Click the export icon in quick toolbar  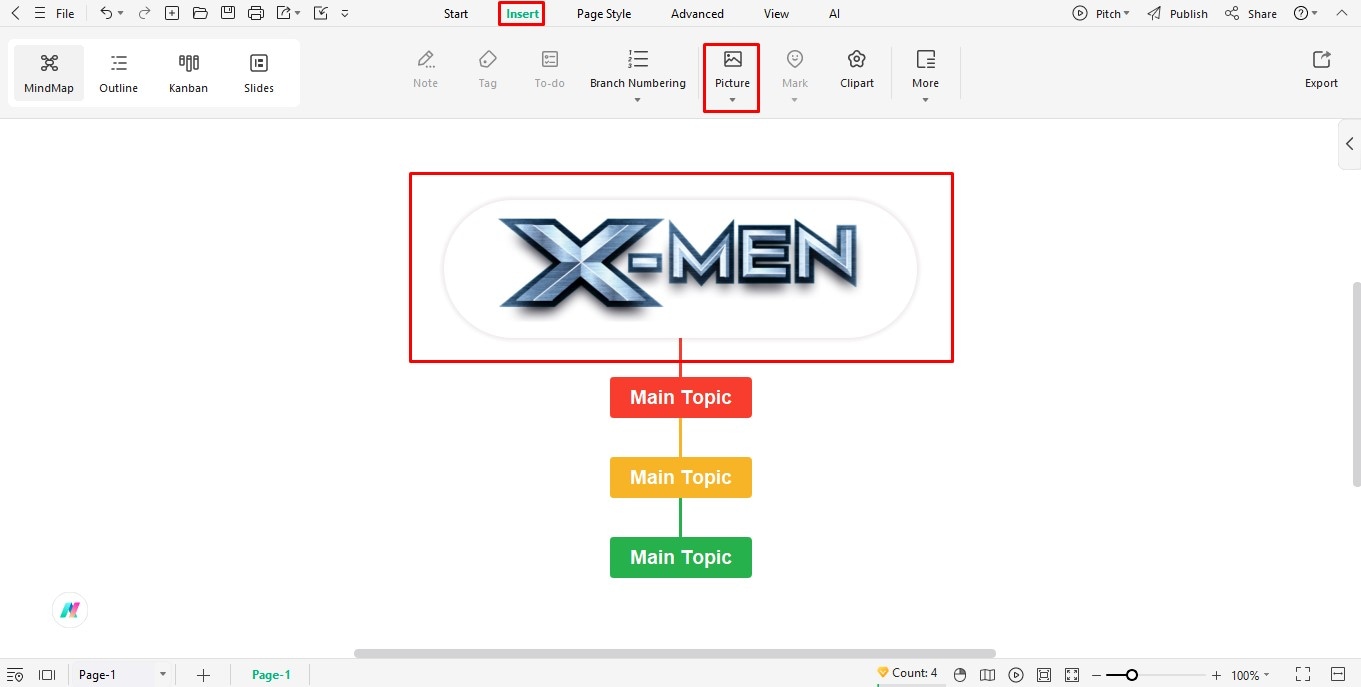[284, 14]
